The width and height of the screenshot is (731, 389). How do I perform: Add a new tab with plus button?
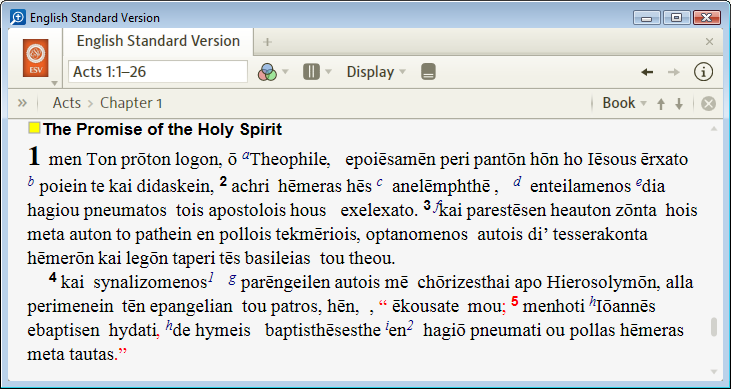[267, 42]
